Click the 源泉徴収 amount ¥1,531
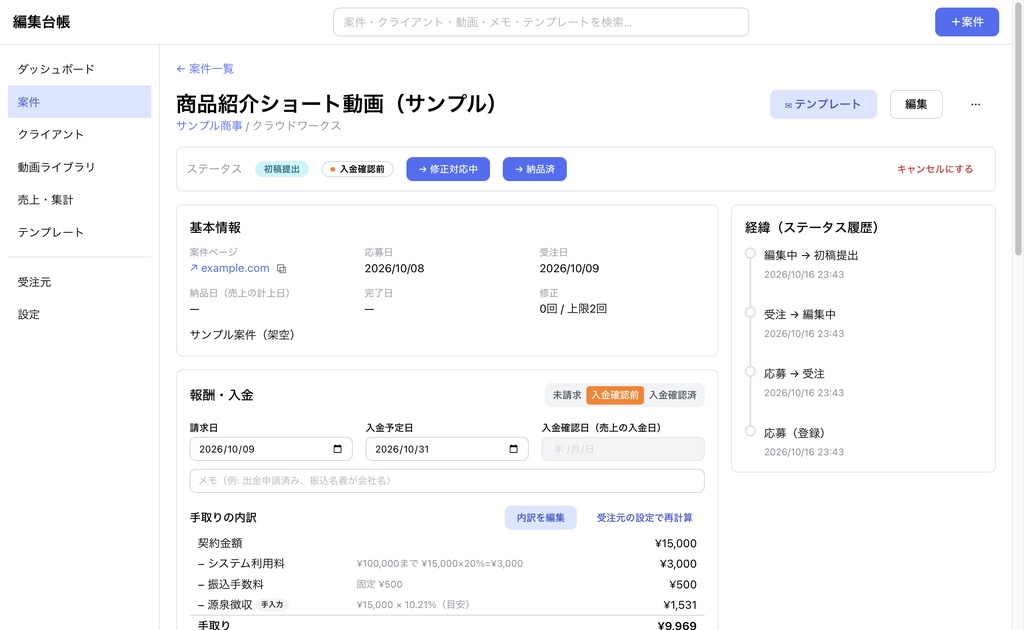 tap(680, 605)
